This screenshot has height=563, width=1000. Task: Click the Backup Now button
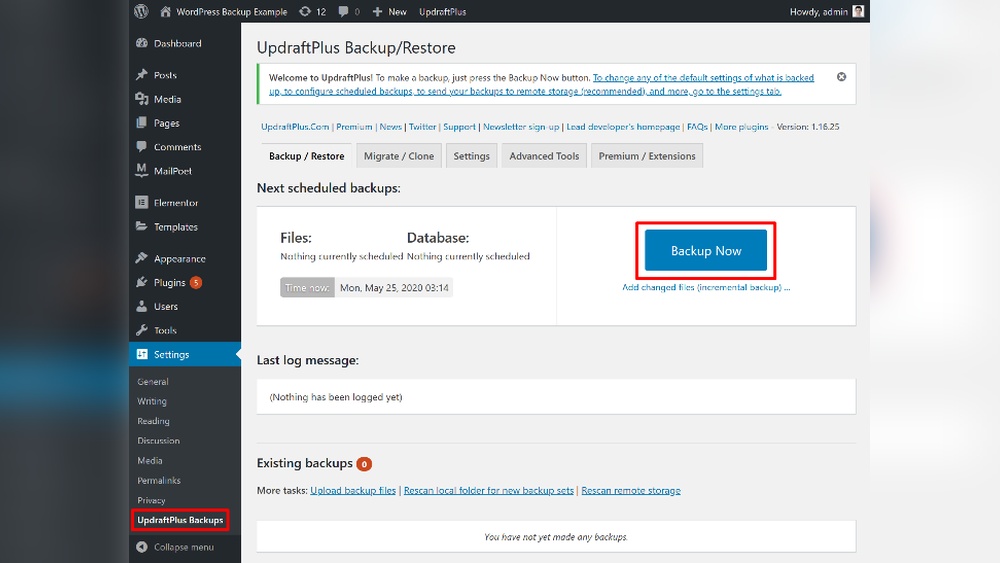pos(706,251)
